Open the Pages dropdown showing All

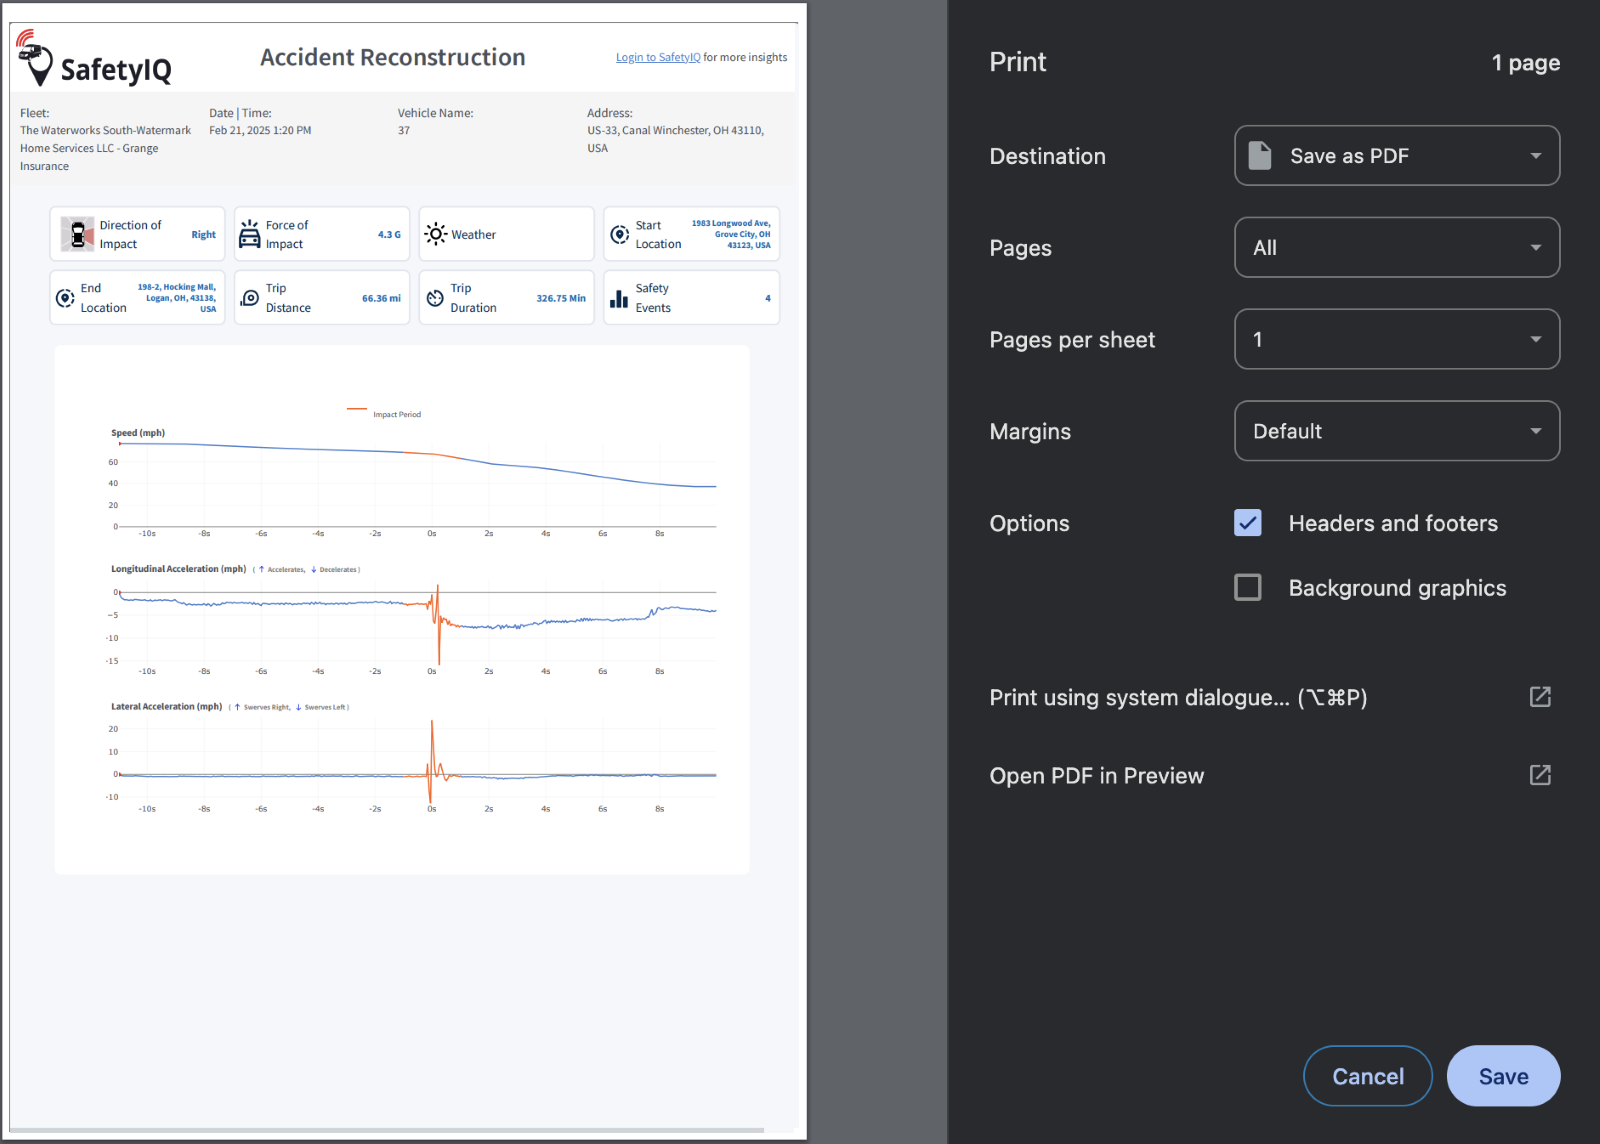(1397, 247)
